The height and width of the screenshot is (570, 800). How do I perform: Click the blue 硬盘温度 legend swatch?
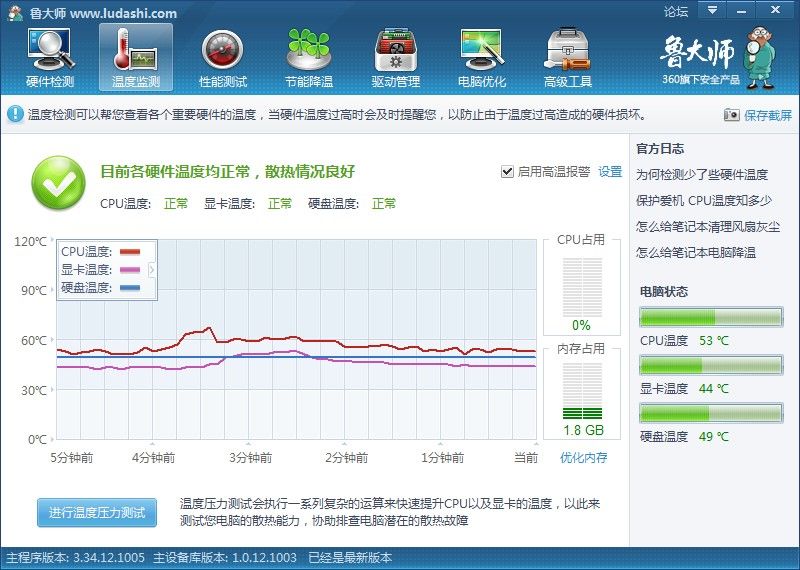point(130,288)
